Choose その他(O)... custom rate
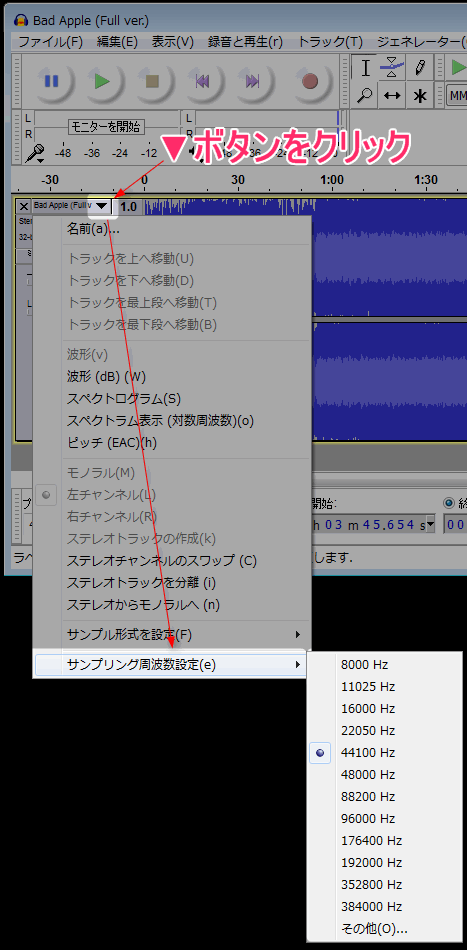Screen dimensions: 467x950 click(382, 928)
